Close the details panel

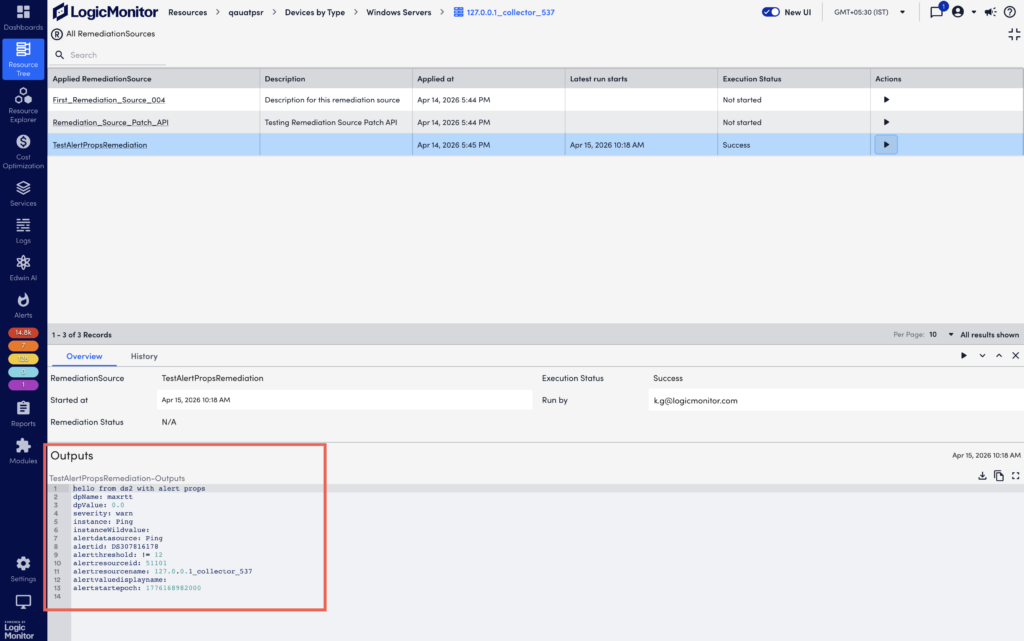coord(1016,356)
